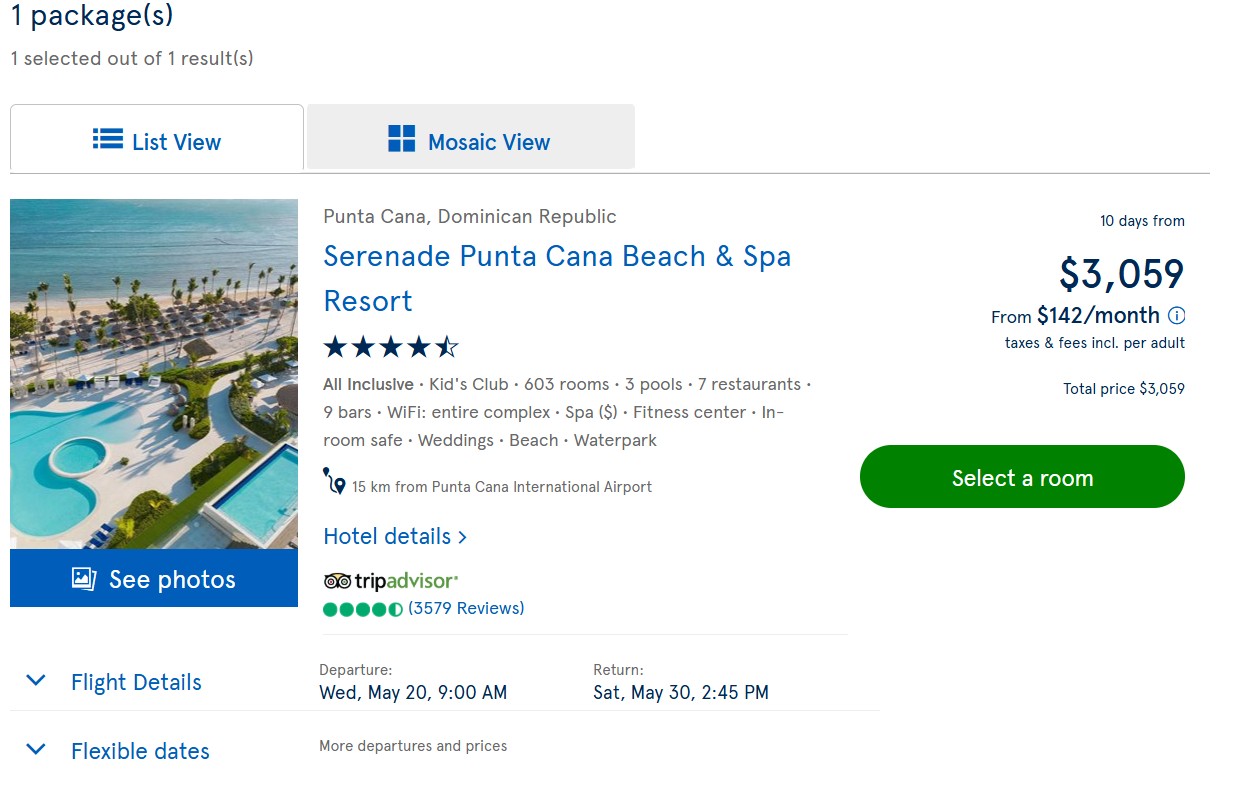The width and height of the screenshot is (1247, 787).
Task: Expand the Flight Details chevron
Action: pos(36,681)
